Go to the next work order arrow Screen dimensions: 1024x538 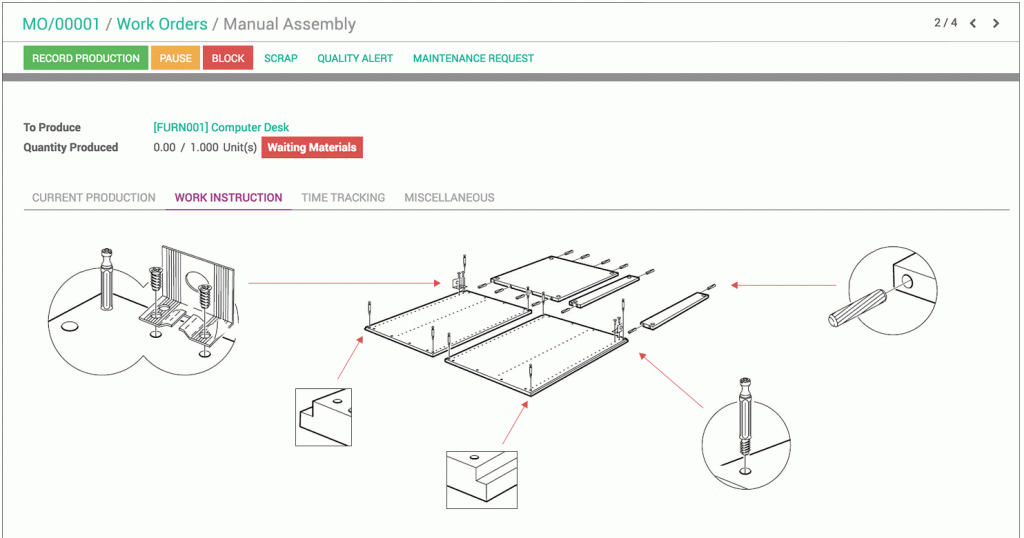(x=996, y=24)
